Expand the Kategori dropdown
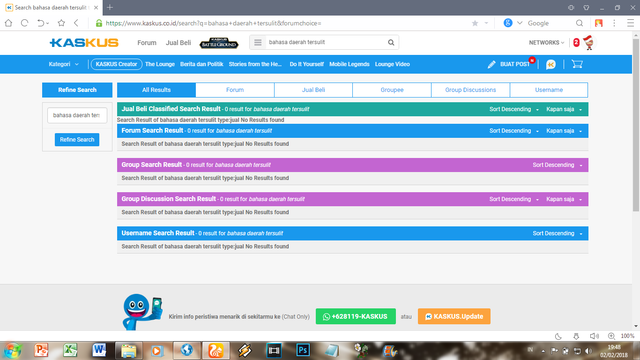 point(64,64)
